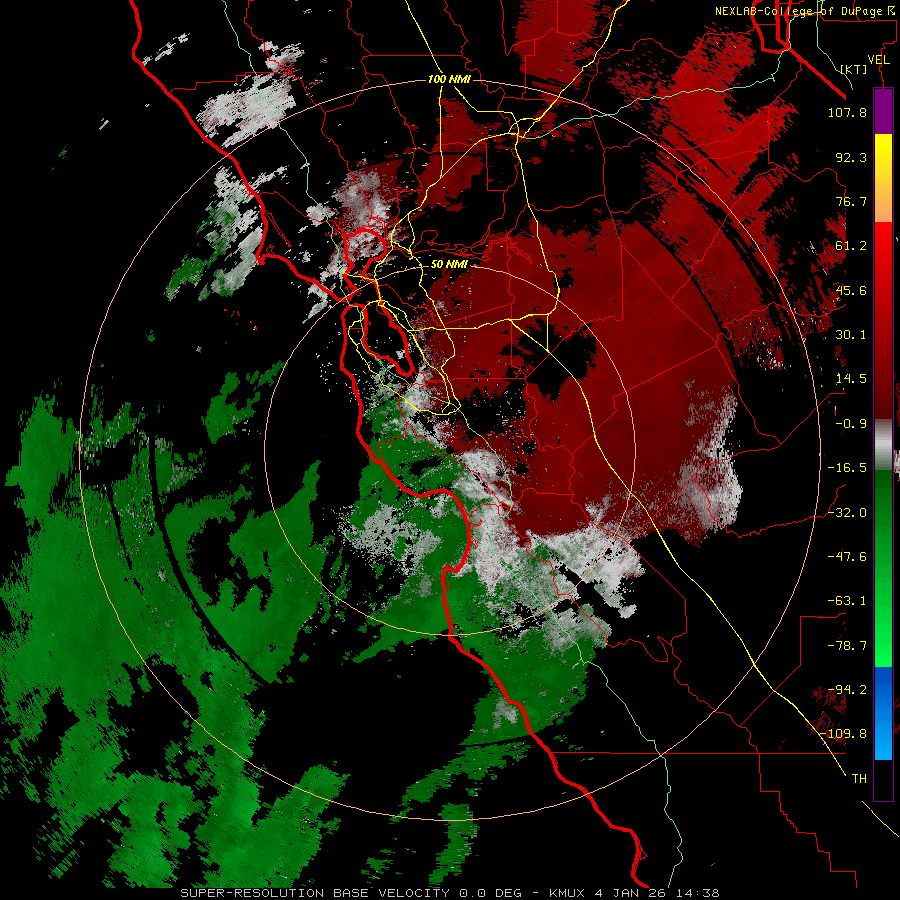The width and height of the screenshot is (900, 900).
Task: Click the 30.1 velocity scale value
Action: [851, 335]
